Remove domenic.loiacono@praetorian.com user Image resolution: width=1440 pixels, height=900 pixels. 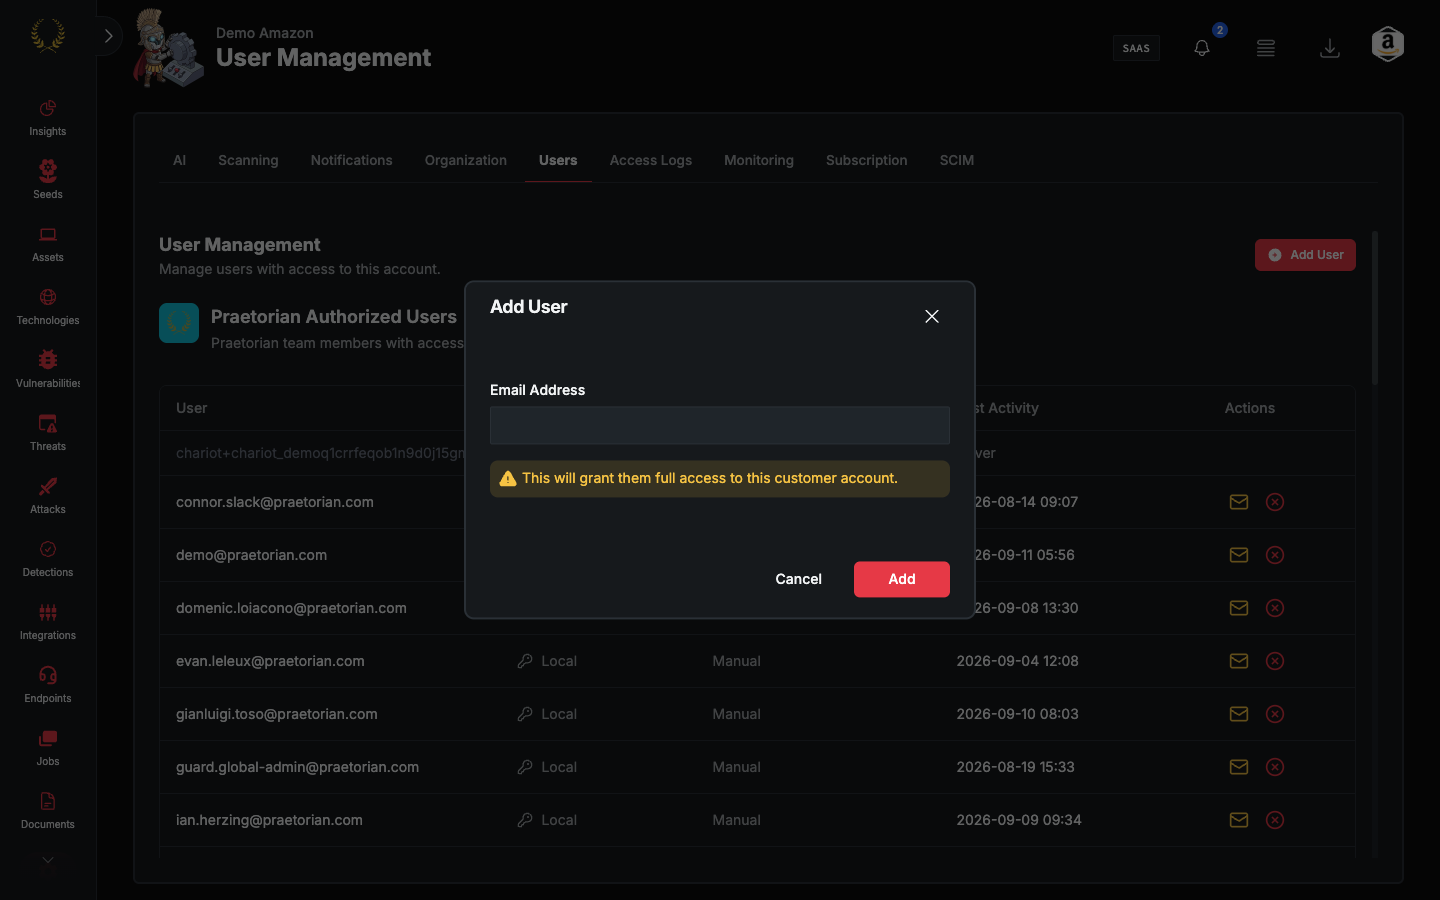point(1275,608)
